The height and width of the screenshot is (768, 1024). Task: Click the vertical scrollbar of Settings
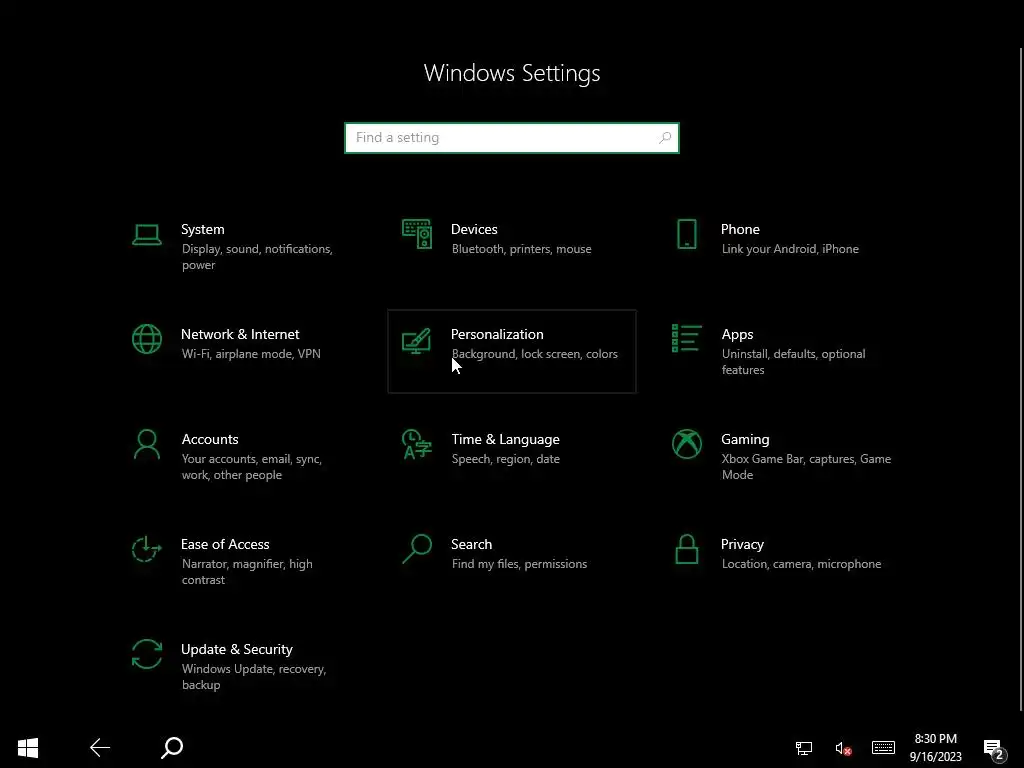1021,379
